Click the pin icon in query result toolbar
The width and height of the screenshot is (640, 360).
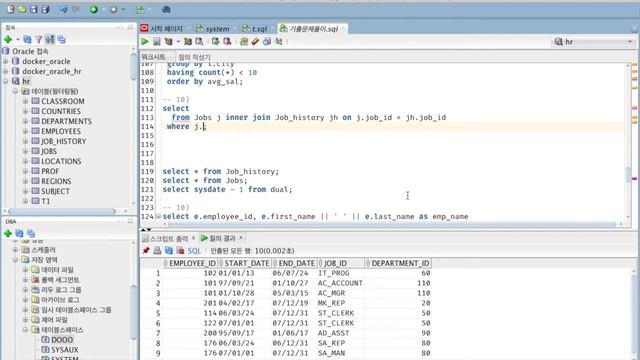(146, 250)
